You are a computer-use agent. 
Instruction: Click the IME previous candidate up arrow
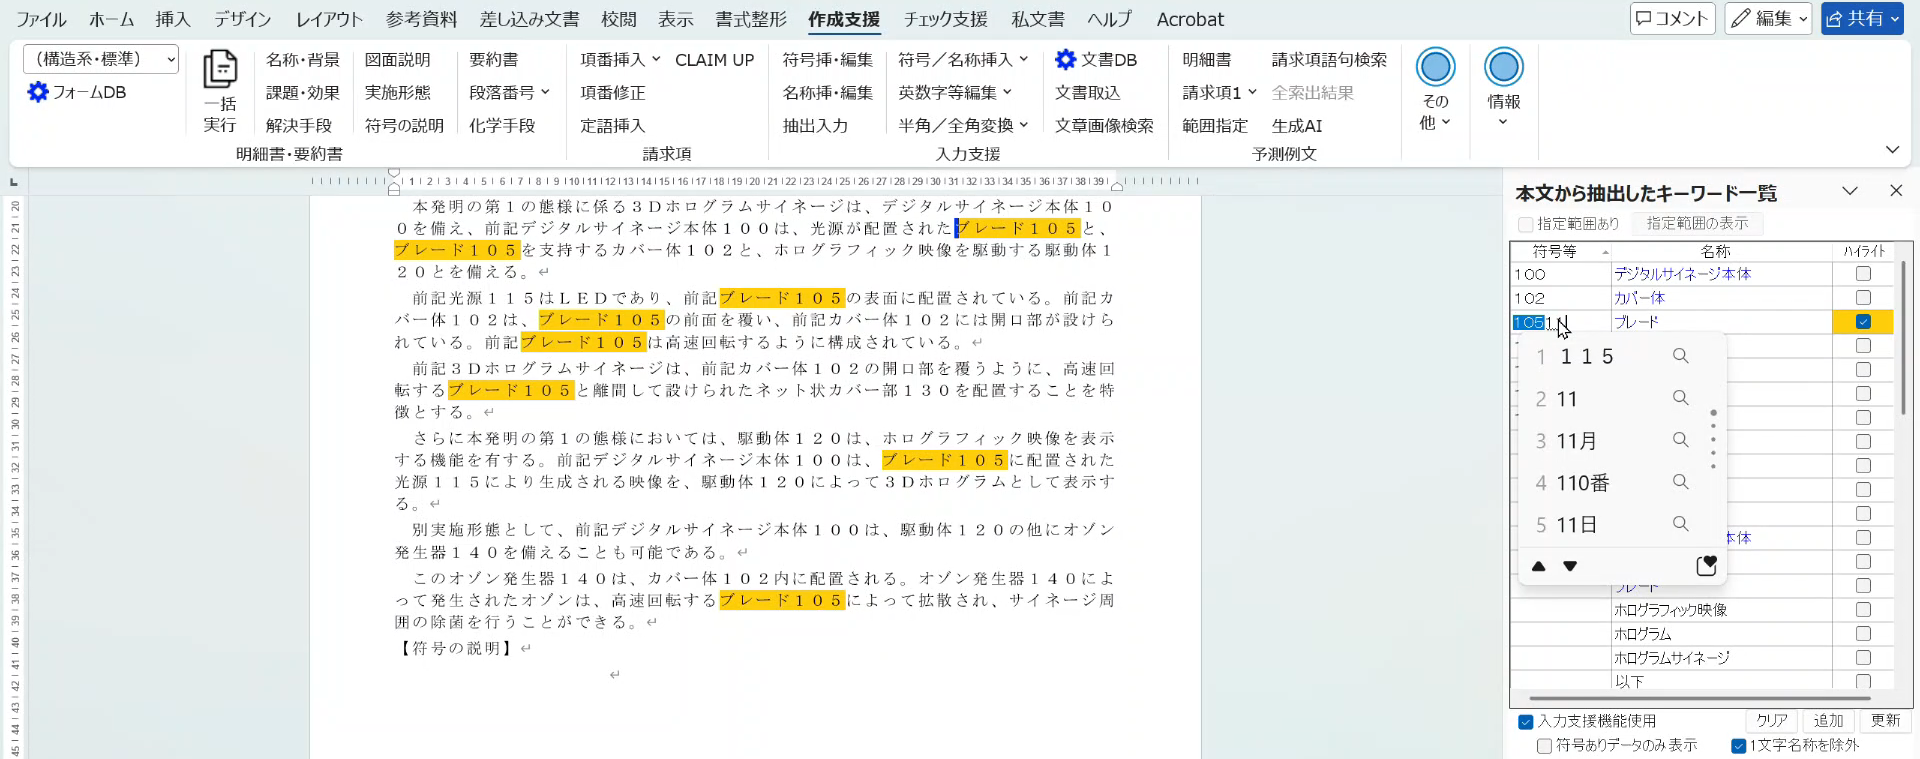[1539, 566]
